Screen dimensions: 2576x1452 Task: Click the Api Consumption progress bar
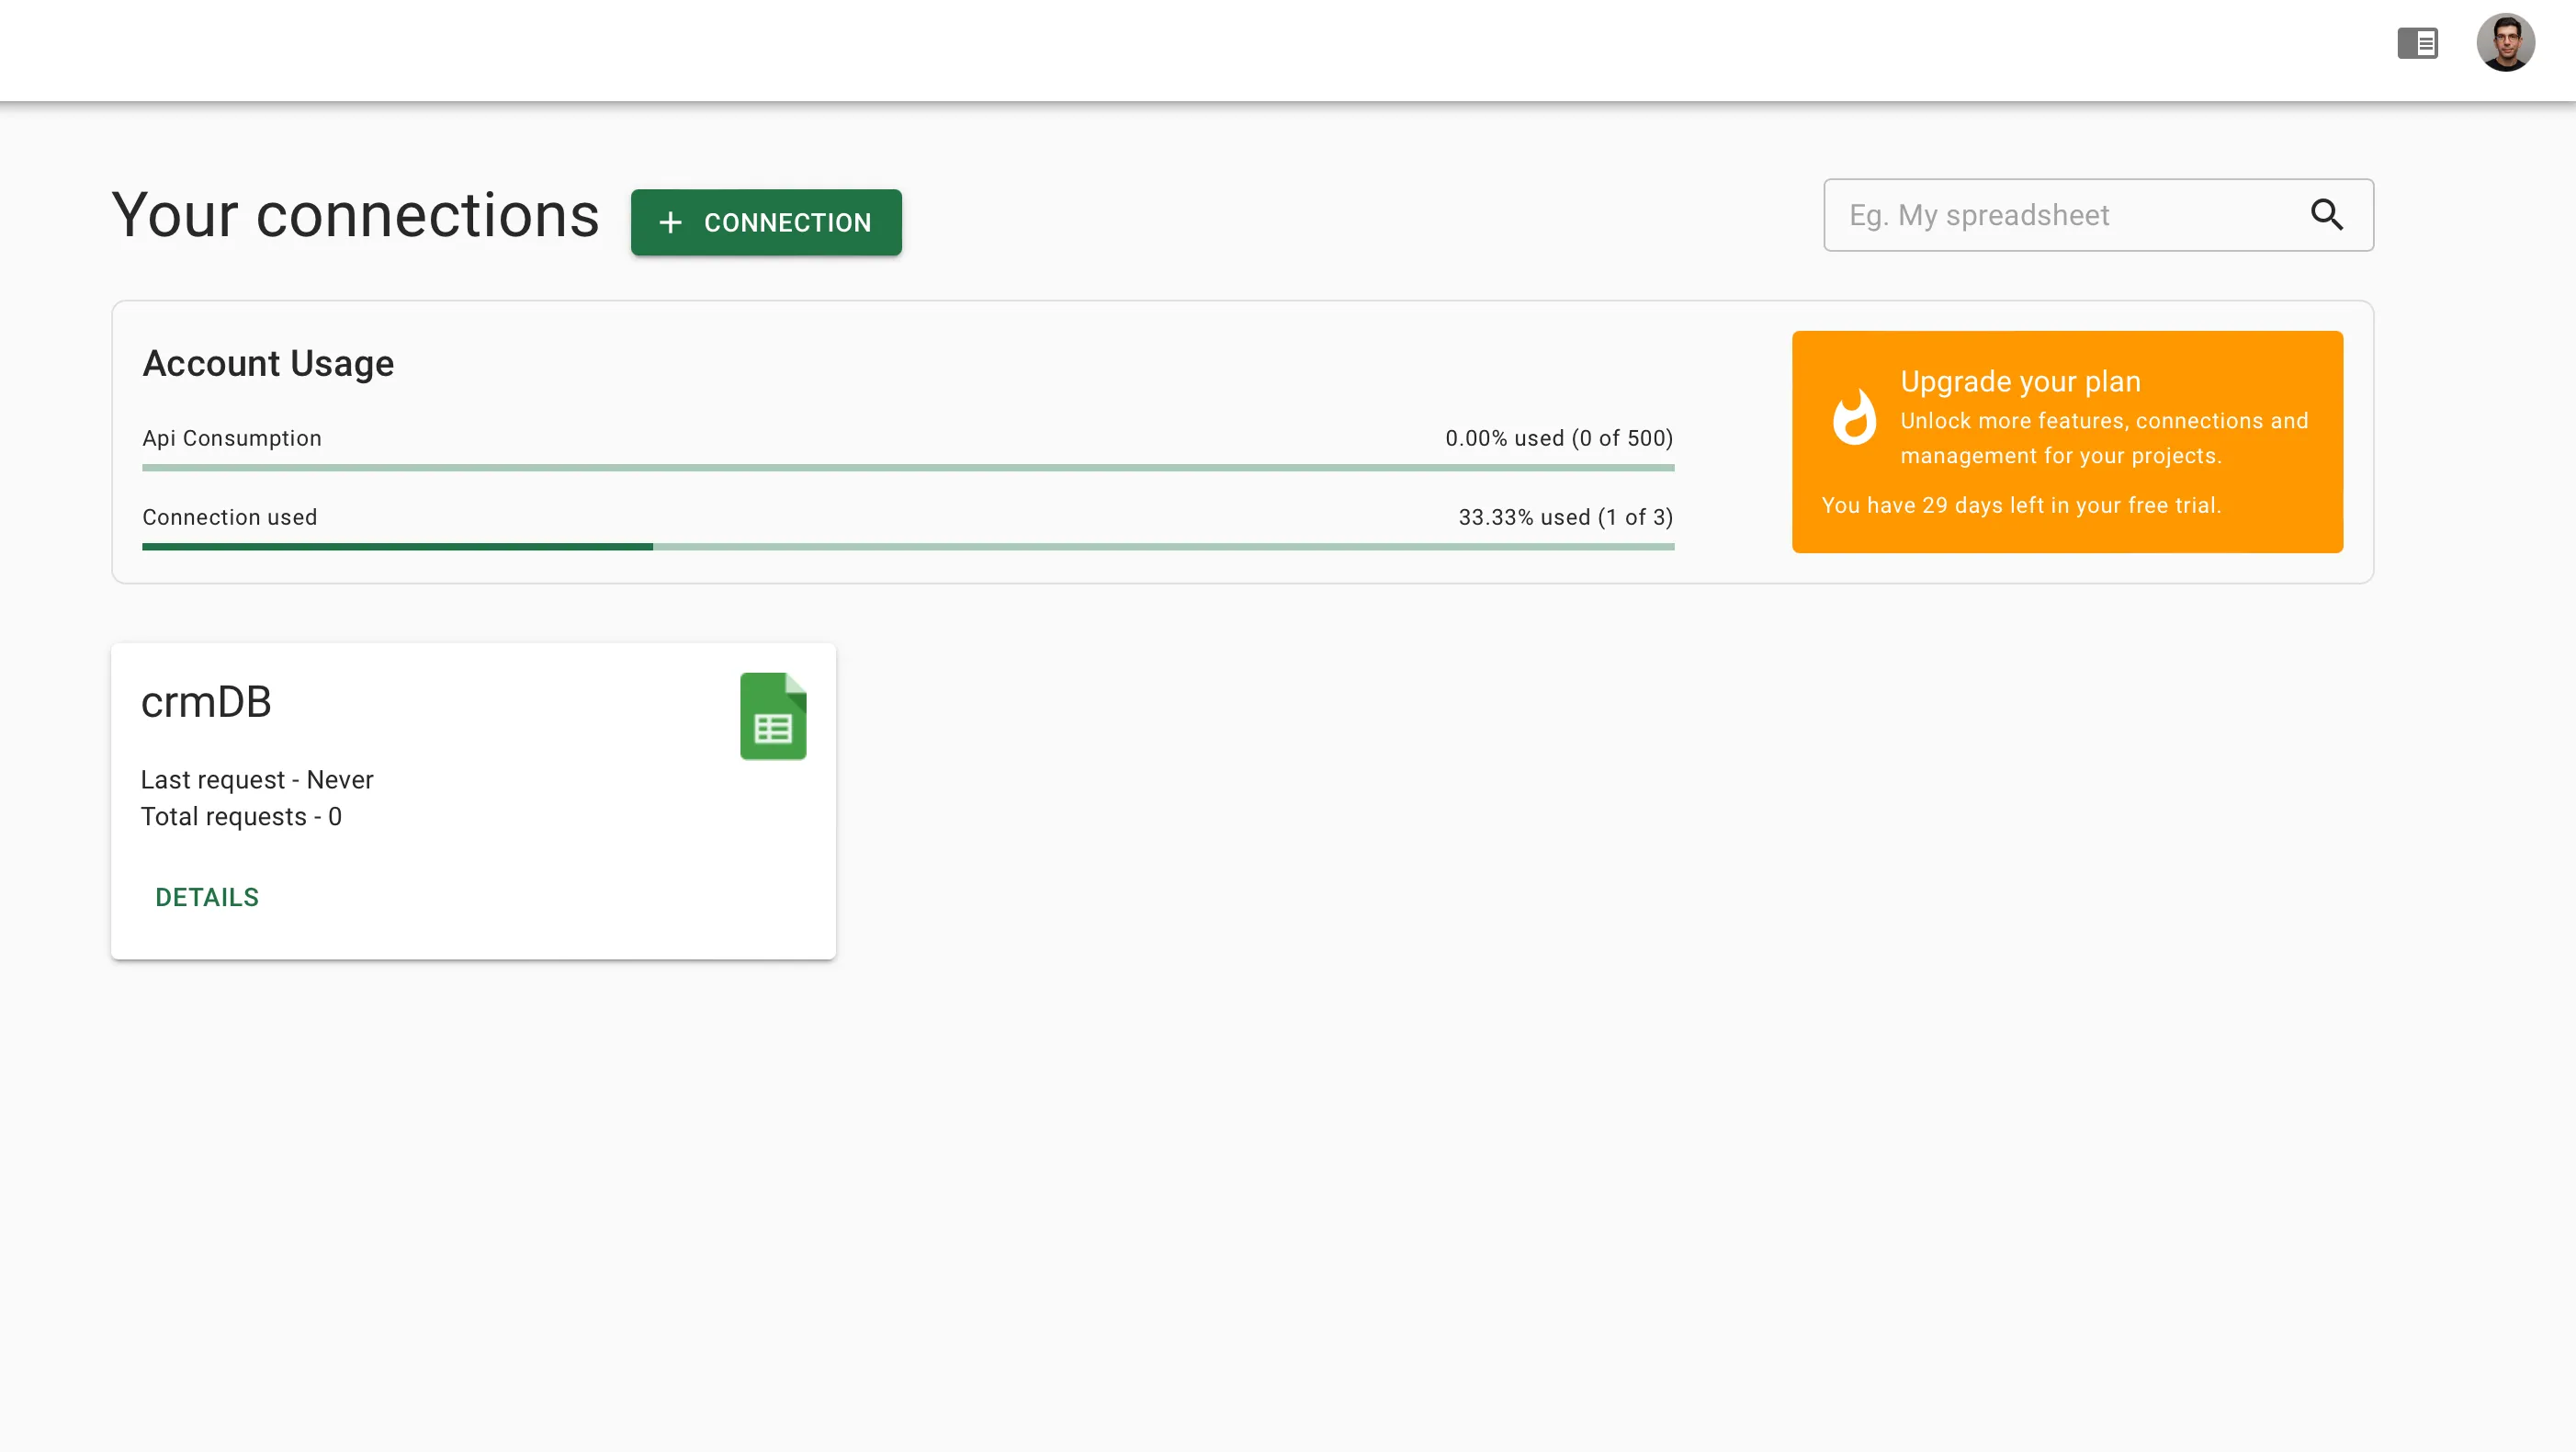click(x=907, y=466)
